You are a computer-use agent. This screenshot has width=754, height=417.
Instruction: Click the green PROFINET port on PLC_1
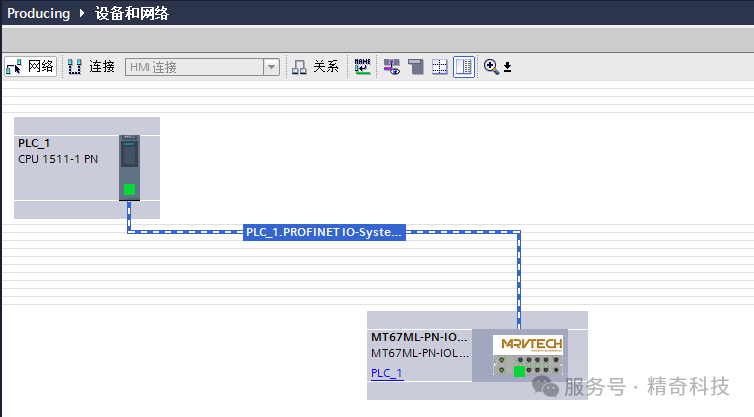point(129,190)
